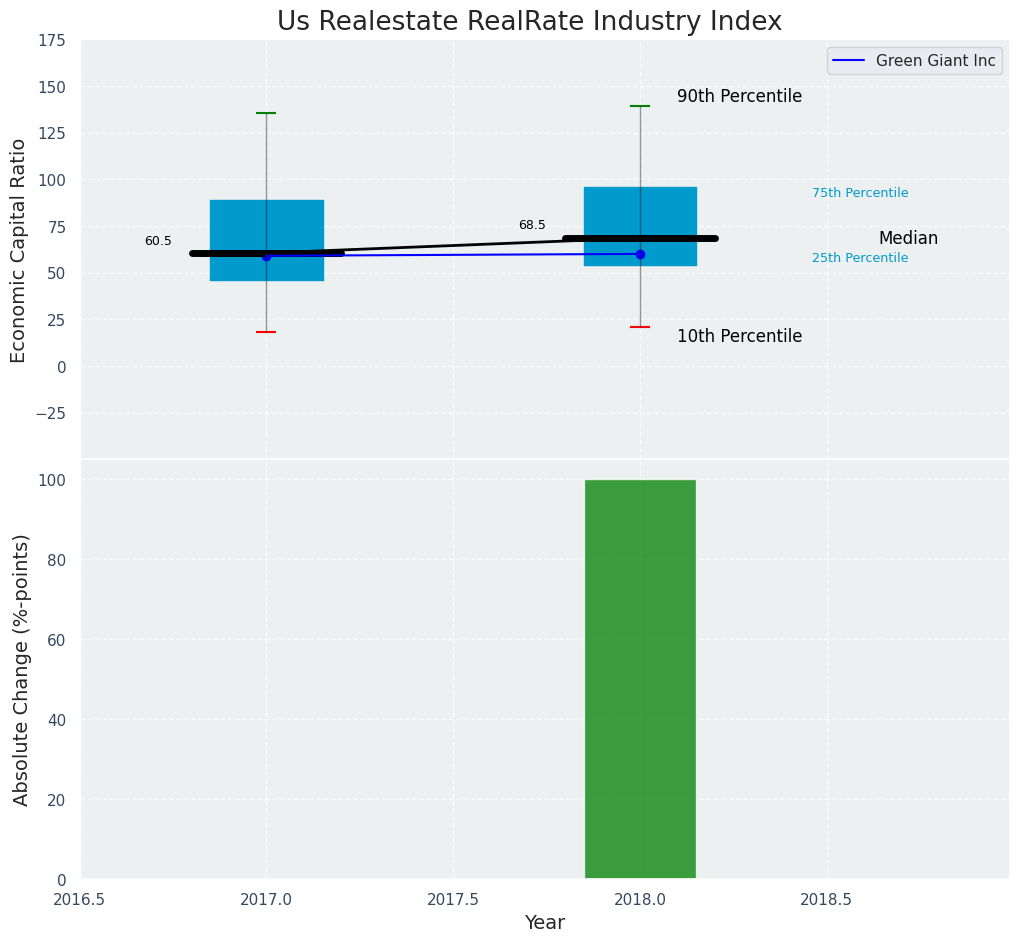Viewport: 1019px width, 942px height.
Task: Click the red lower whisker cap for 2017
Action: tap(266, 332)
